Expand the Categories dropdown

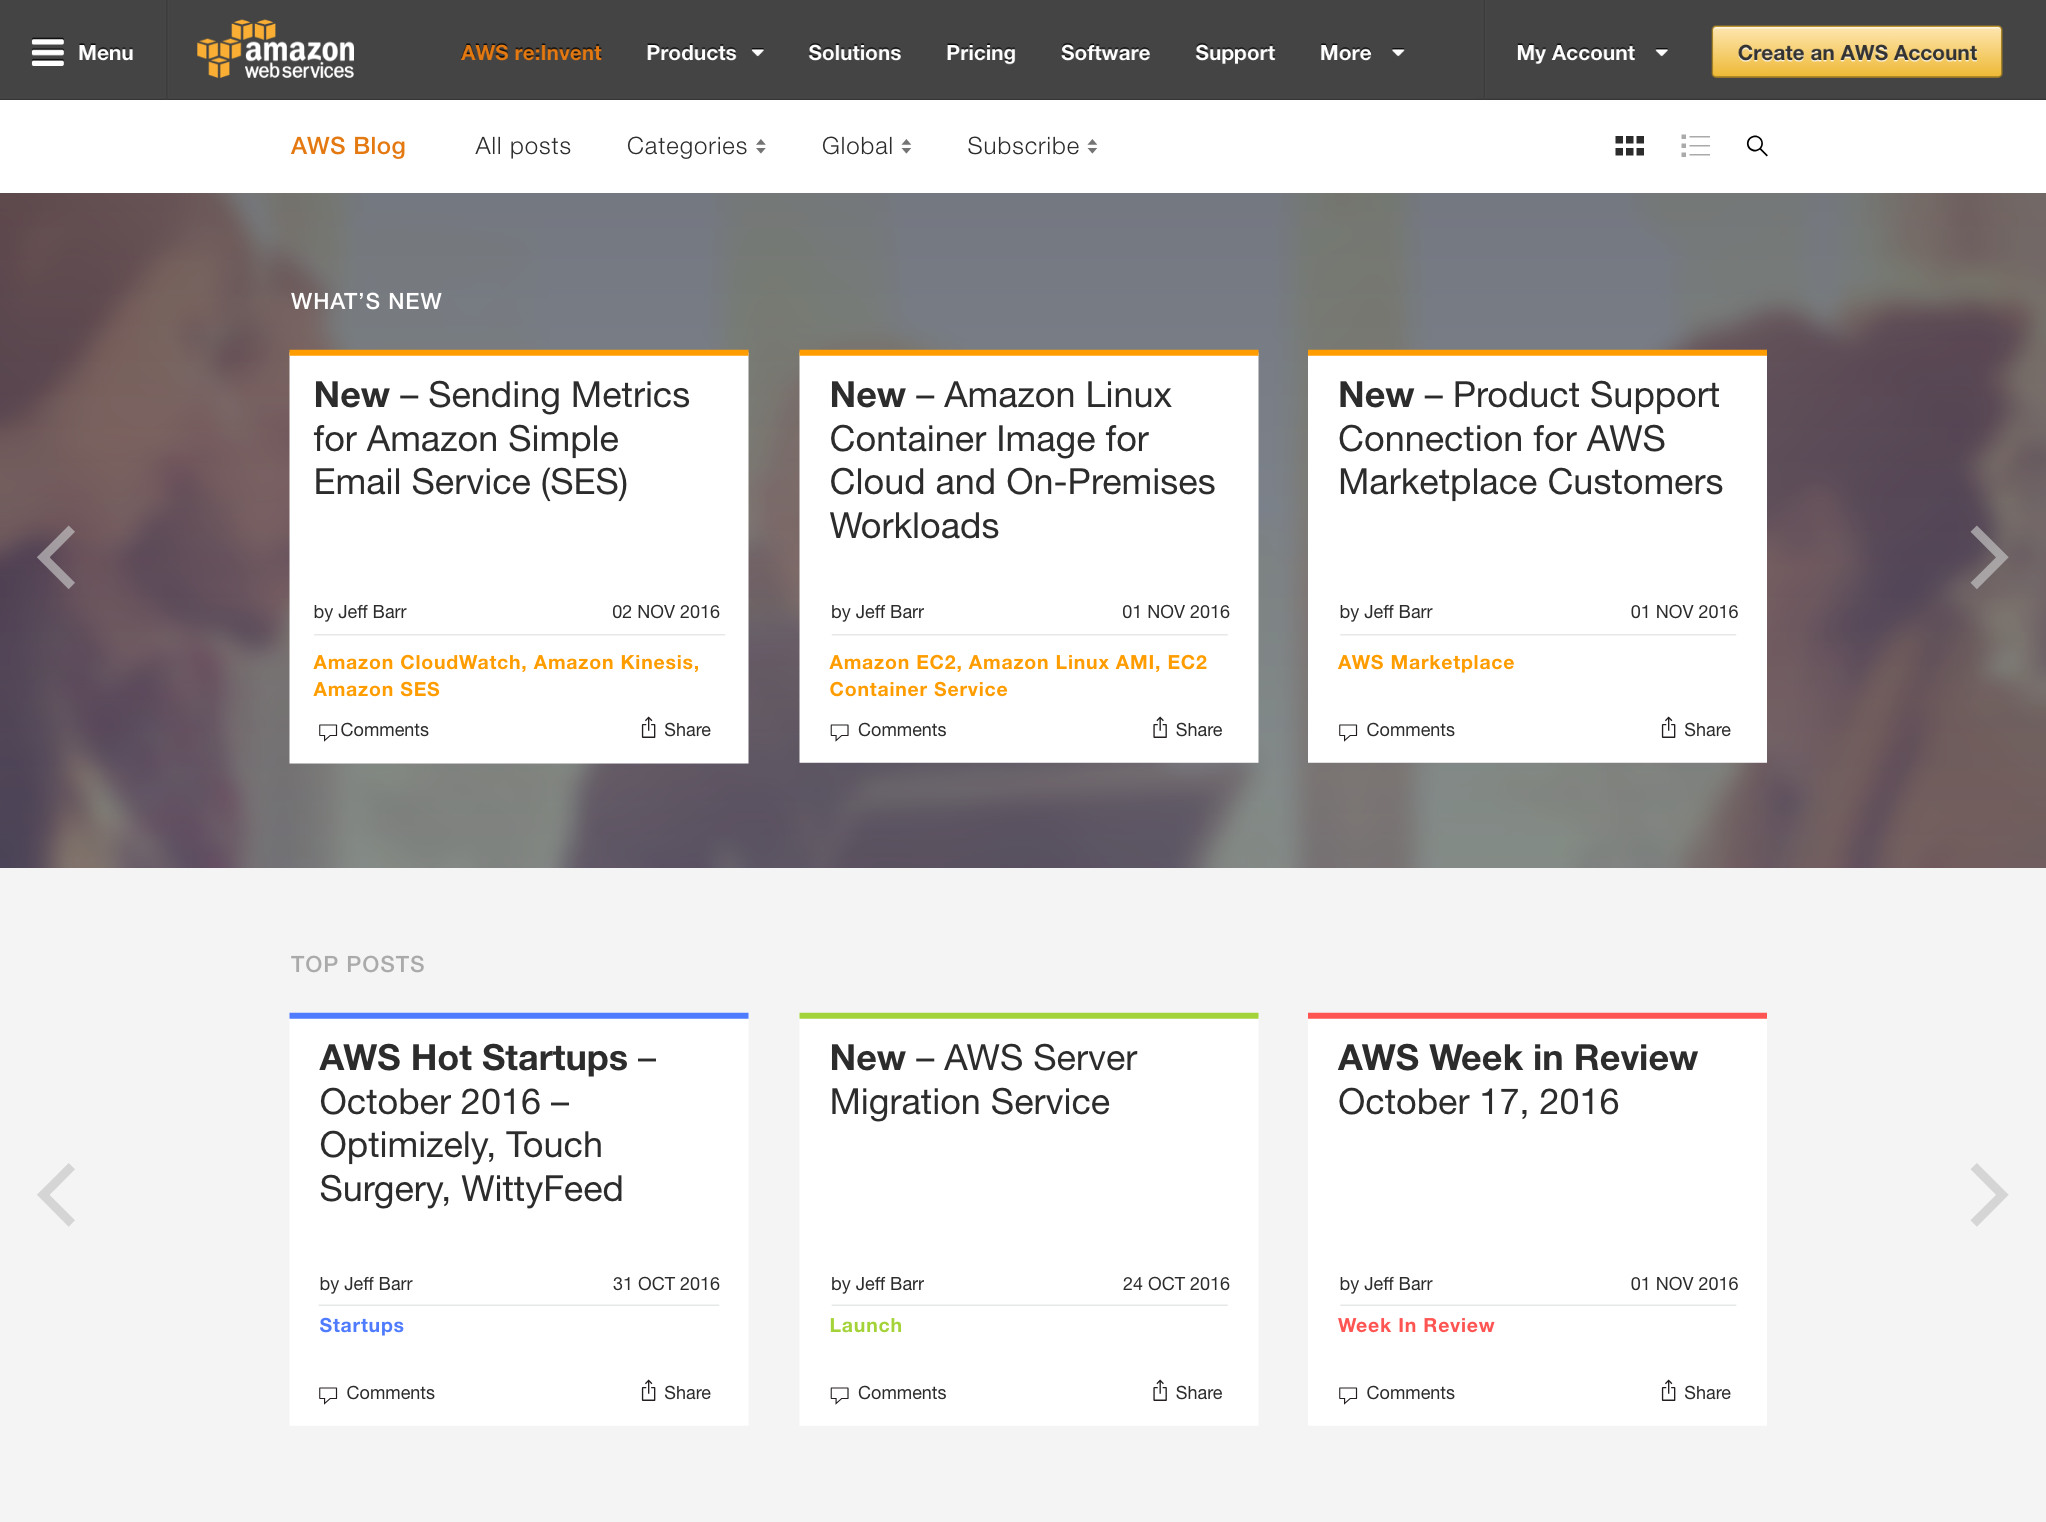pos(696,146)
